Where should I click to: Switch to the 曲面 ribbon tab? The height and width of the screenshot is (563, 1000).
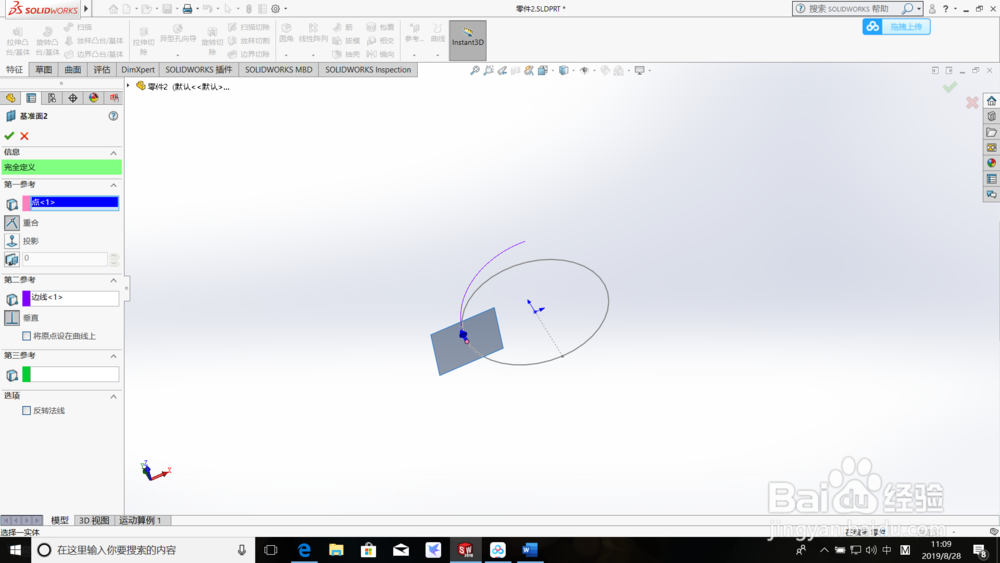pos(73,69)
